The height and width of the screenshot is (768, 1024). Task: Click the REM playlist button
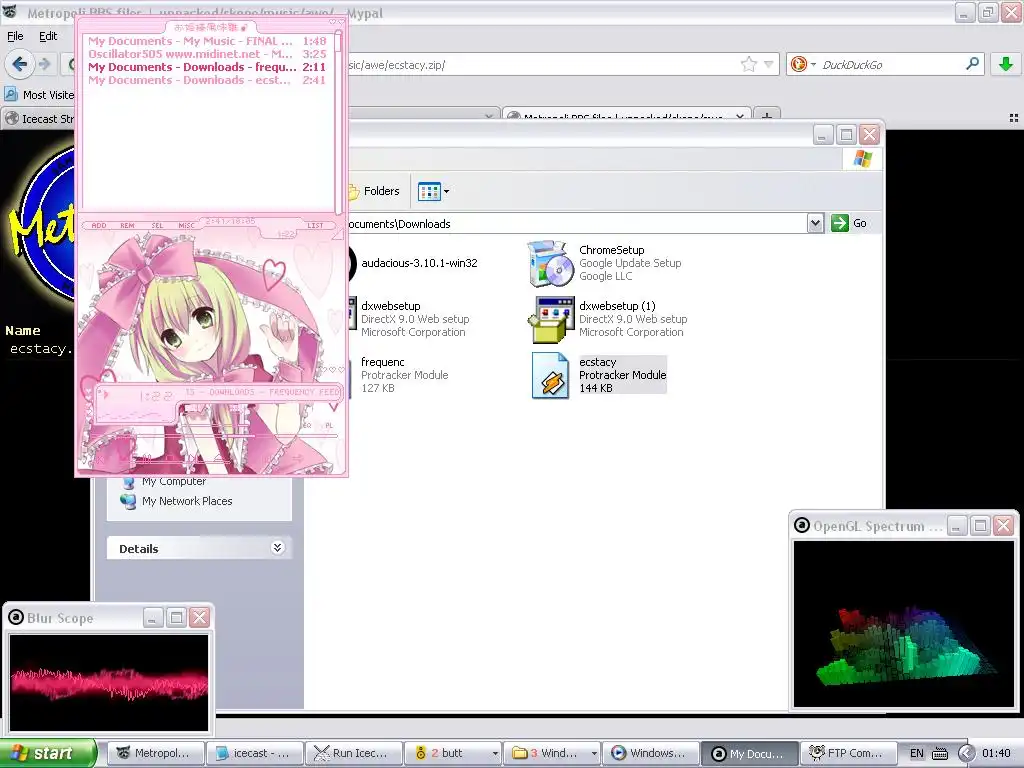point(127,225)
